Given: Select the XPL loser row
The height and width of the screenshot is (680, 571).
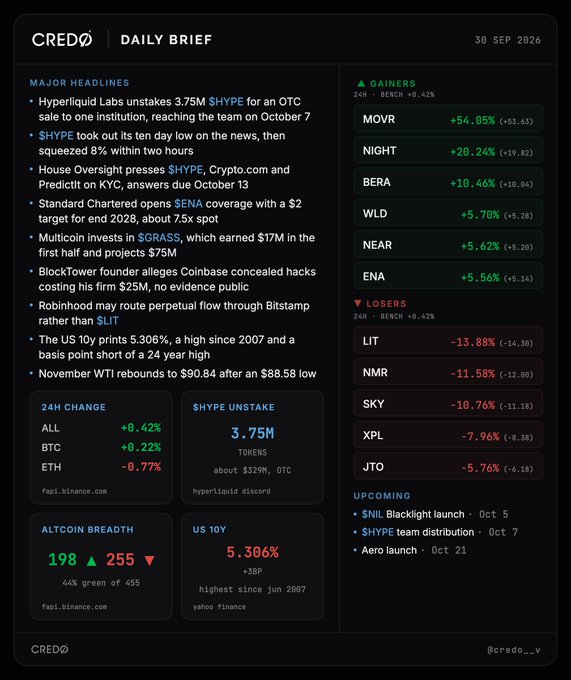Looking at the screenshot, I should pyautogui.click(x=448, y=435).
